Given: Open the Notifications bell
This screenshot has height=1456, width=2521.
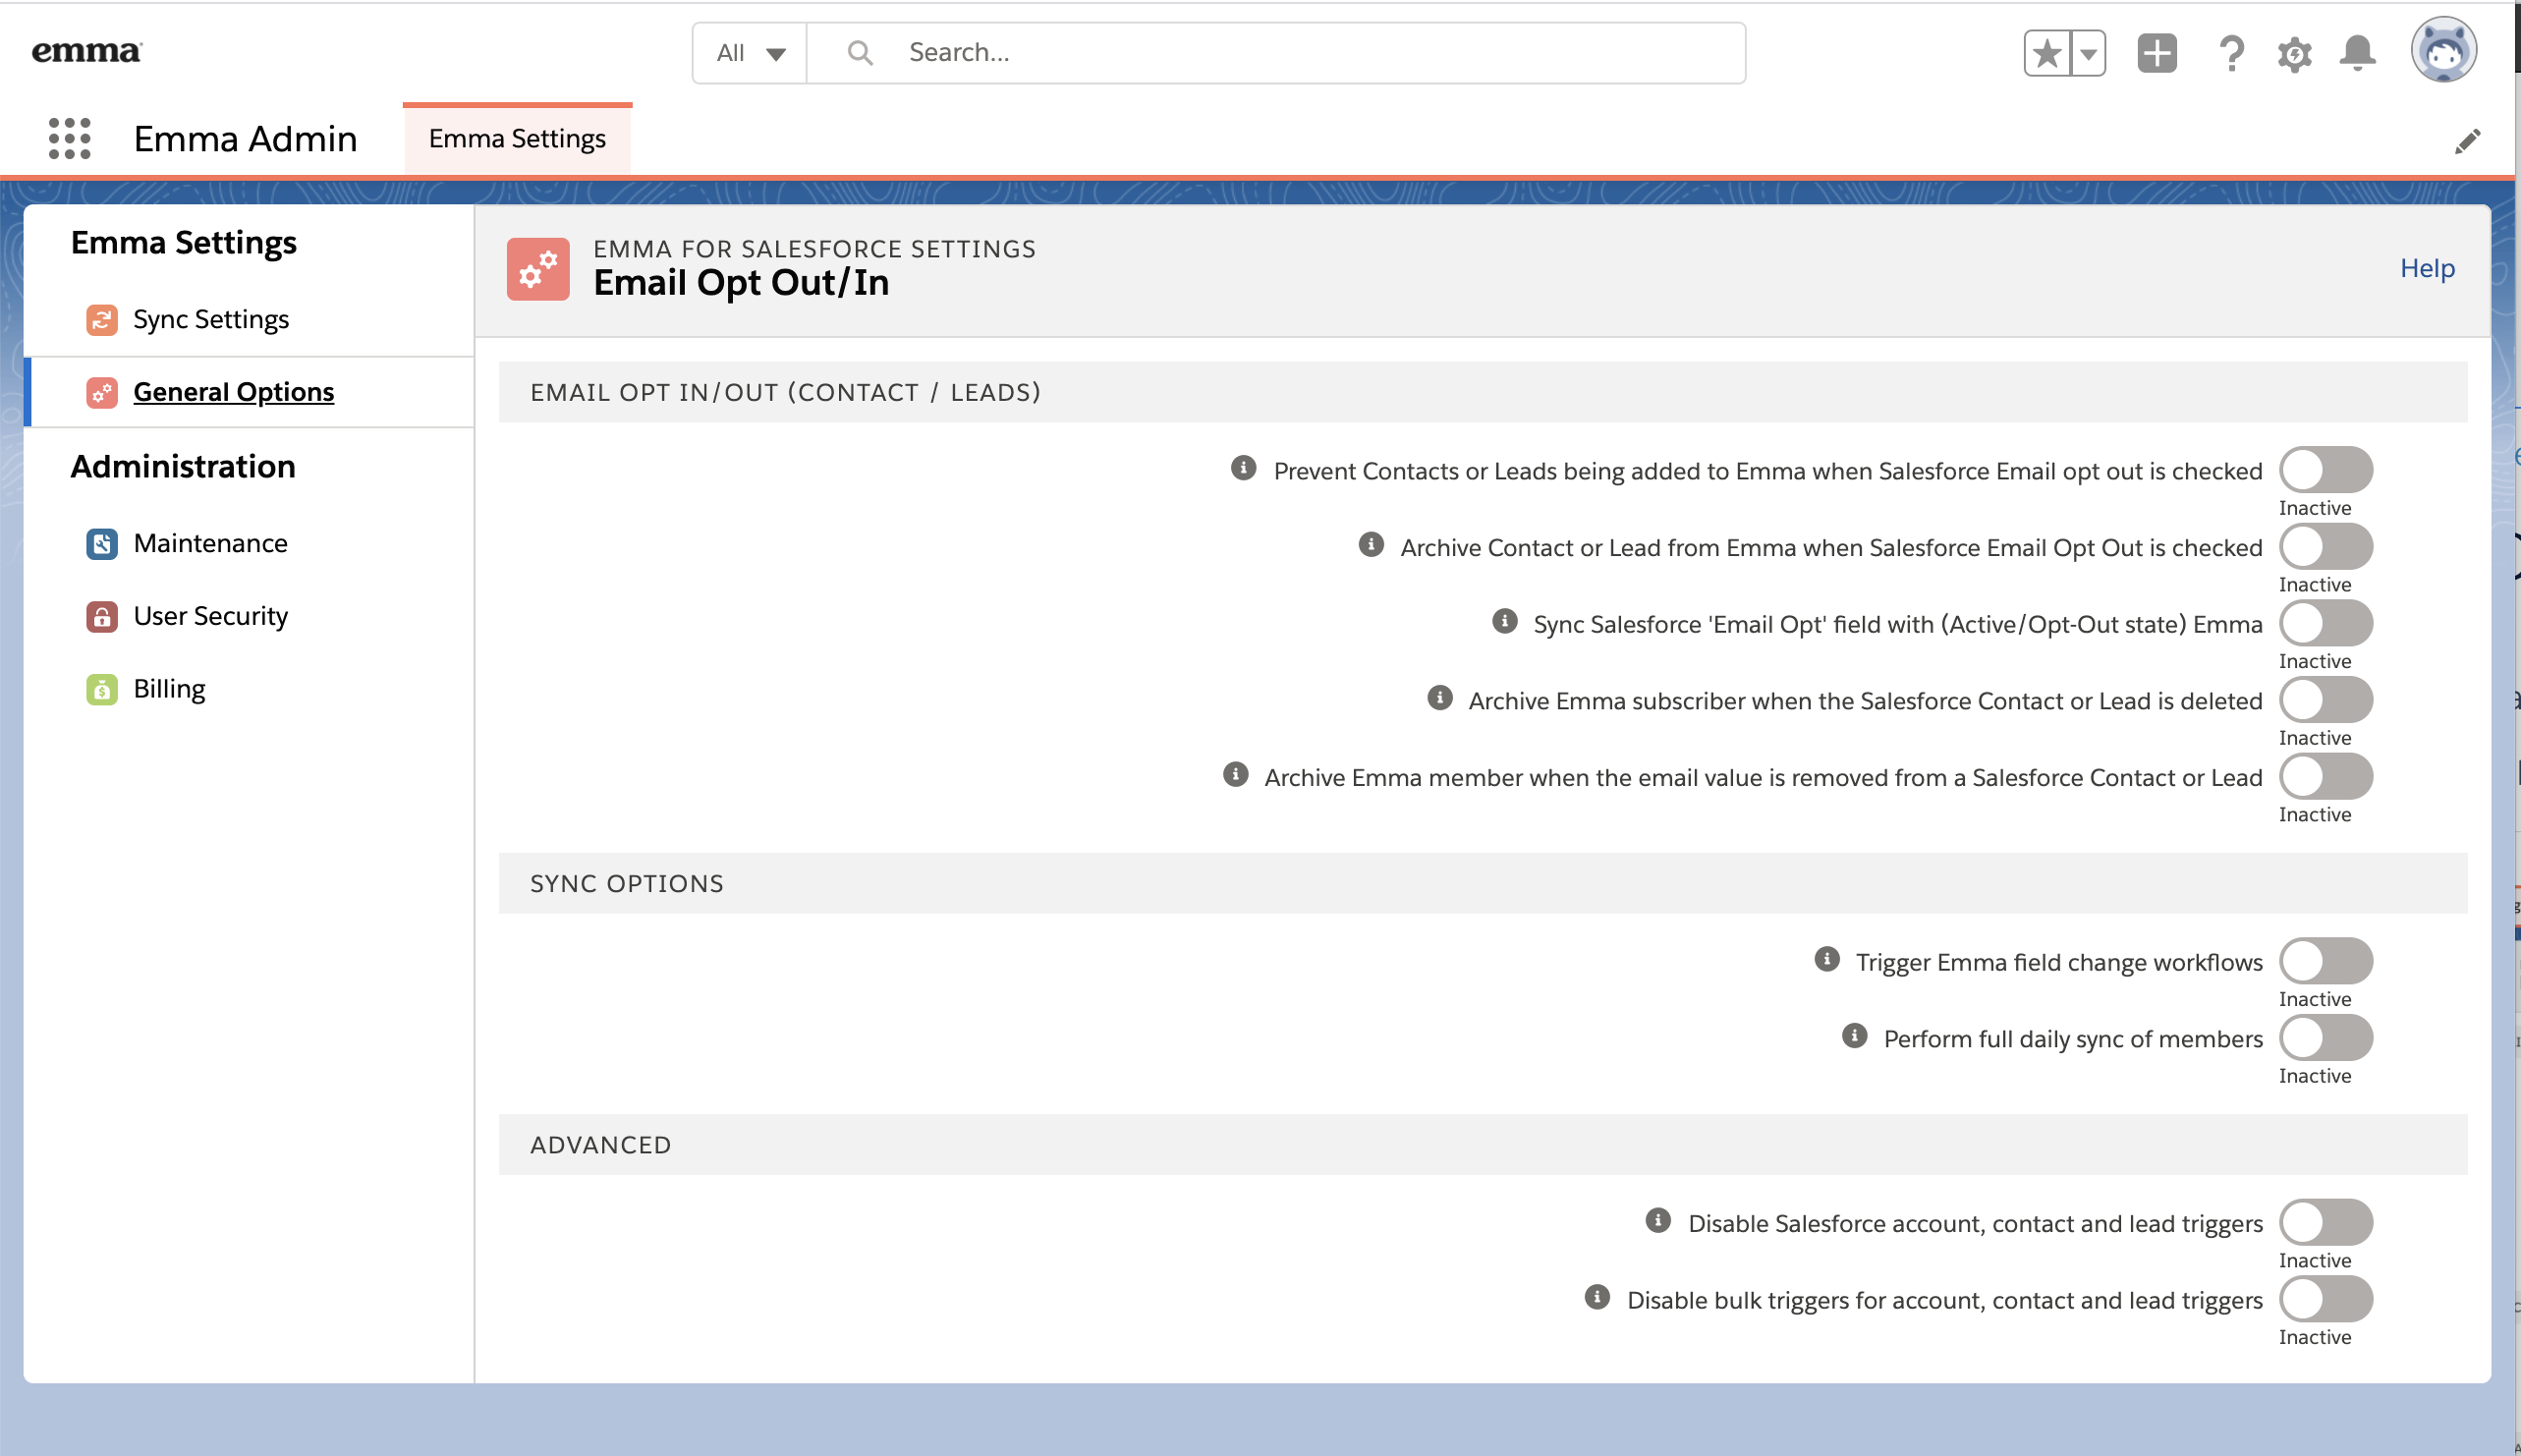Looking at the screenshot, I should (2357, 53).
